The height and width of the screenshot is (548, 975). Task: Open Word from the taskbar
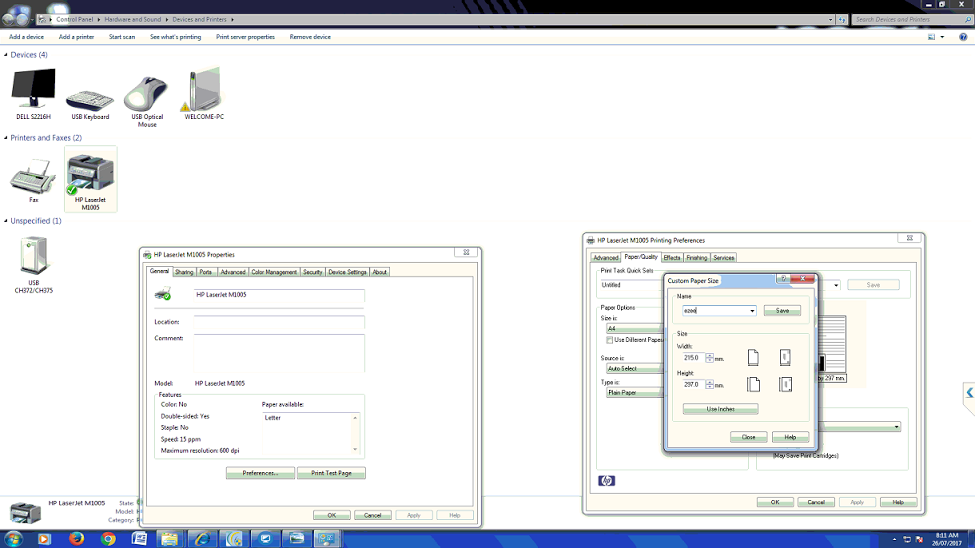[139, 539]
